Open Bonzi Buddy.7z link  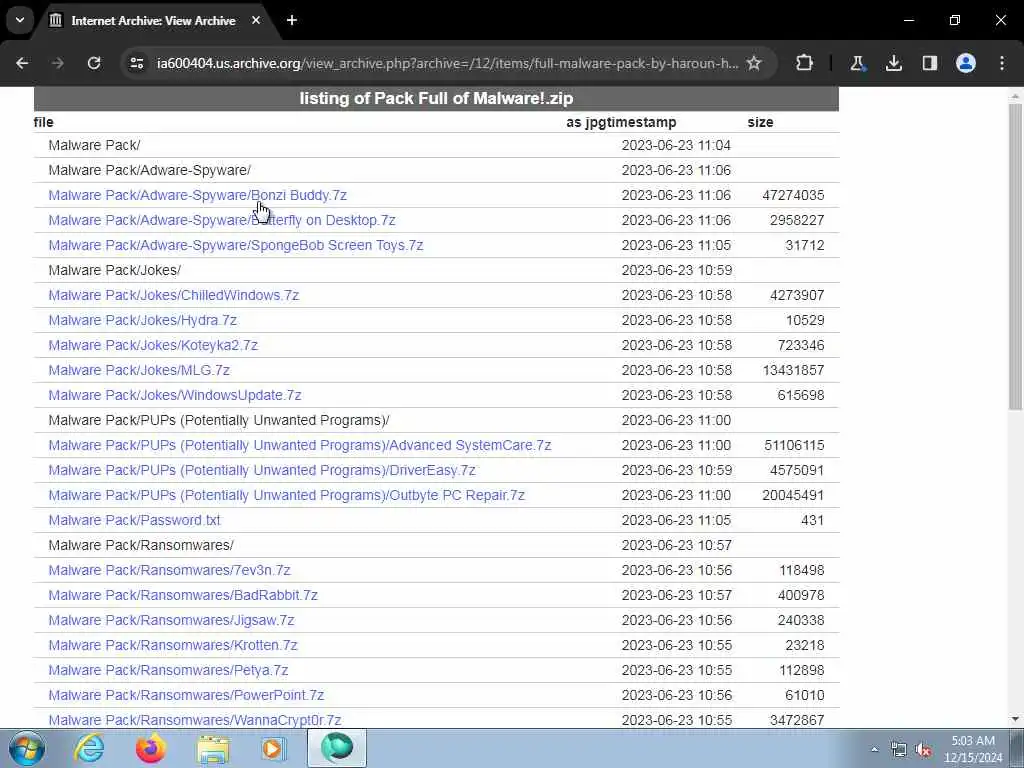197,195
